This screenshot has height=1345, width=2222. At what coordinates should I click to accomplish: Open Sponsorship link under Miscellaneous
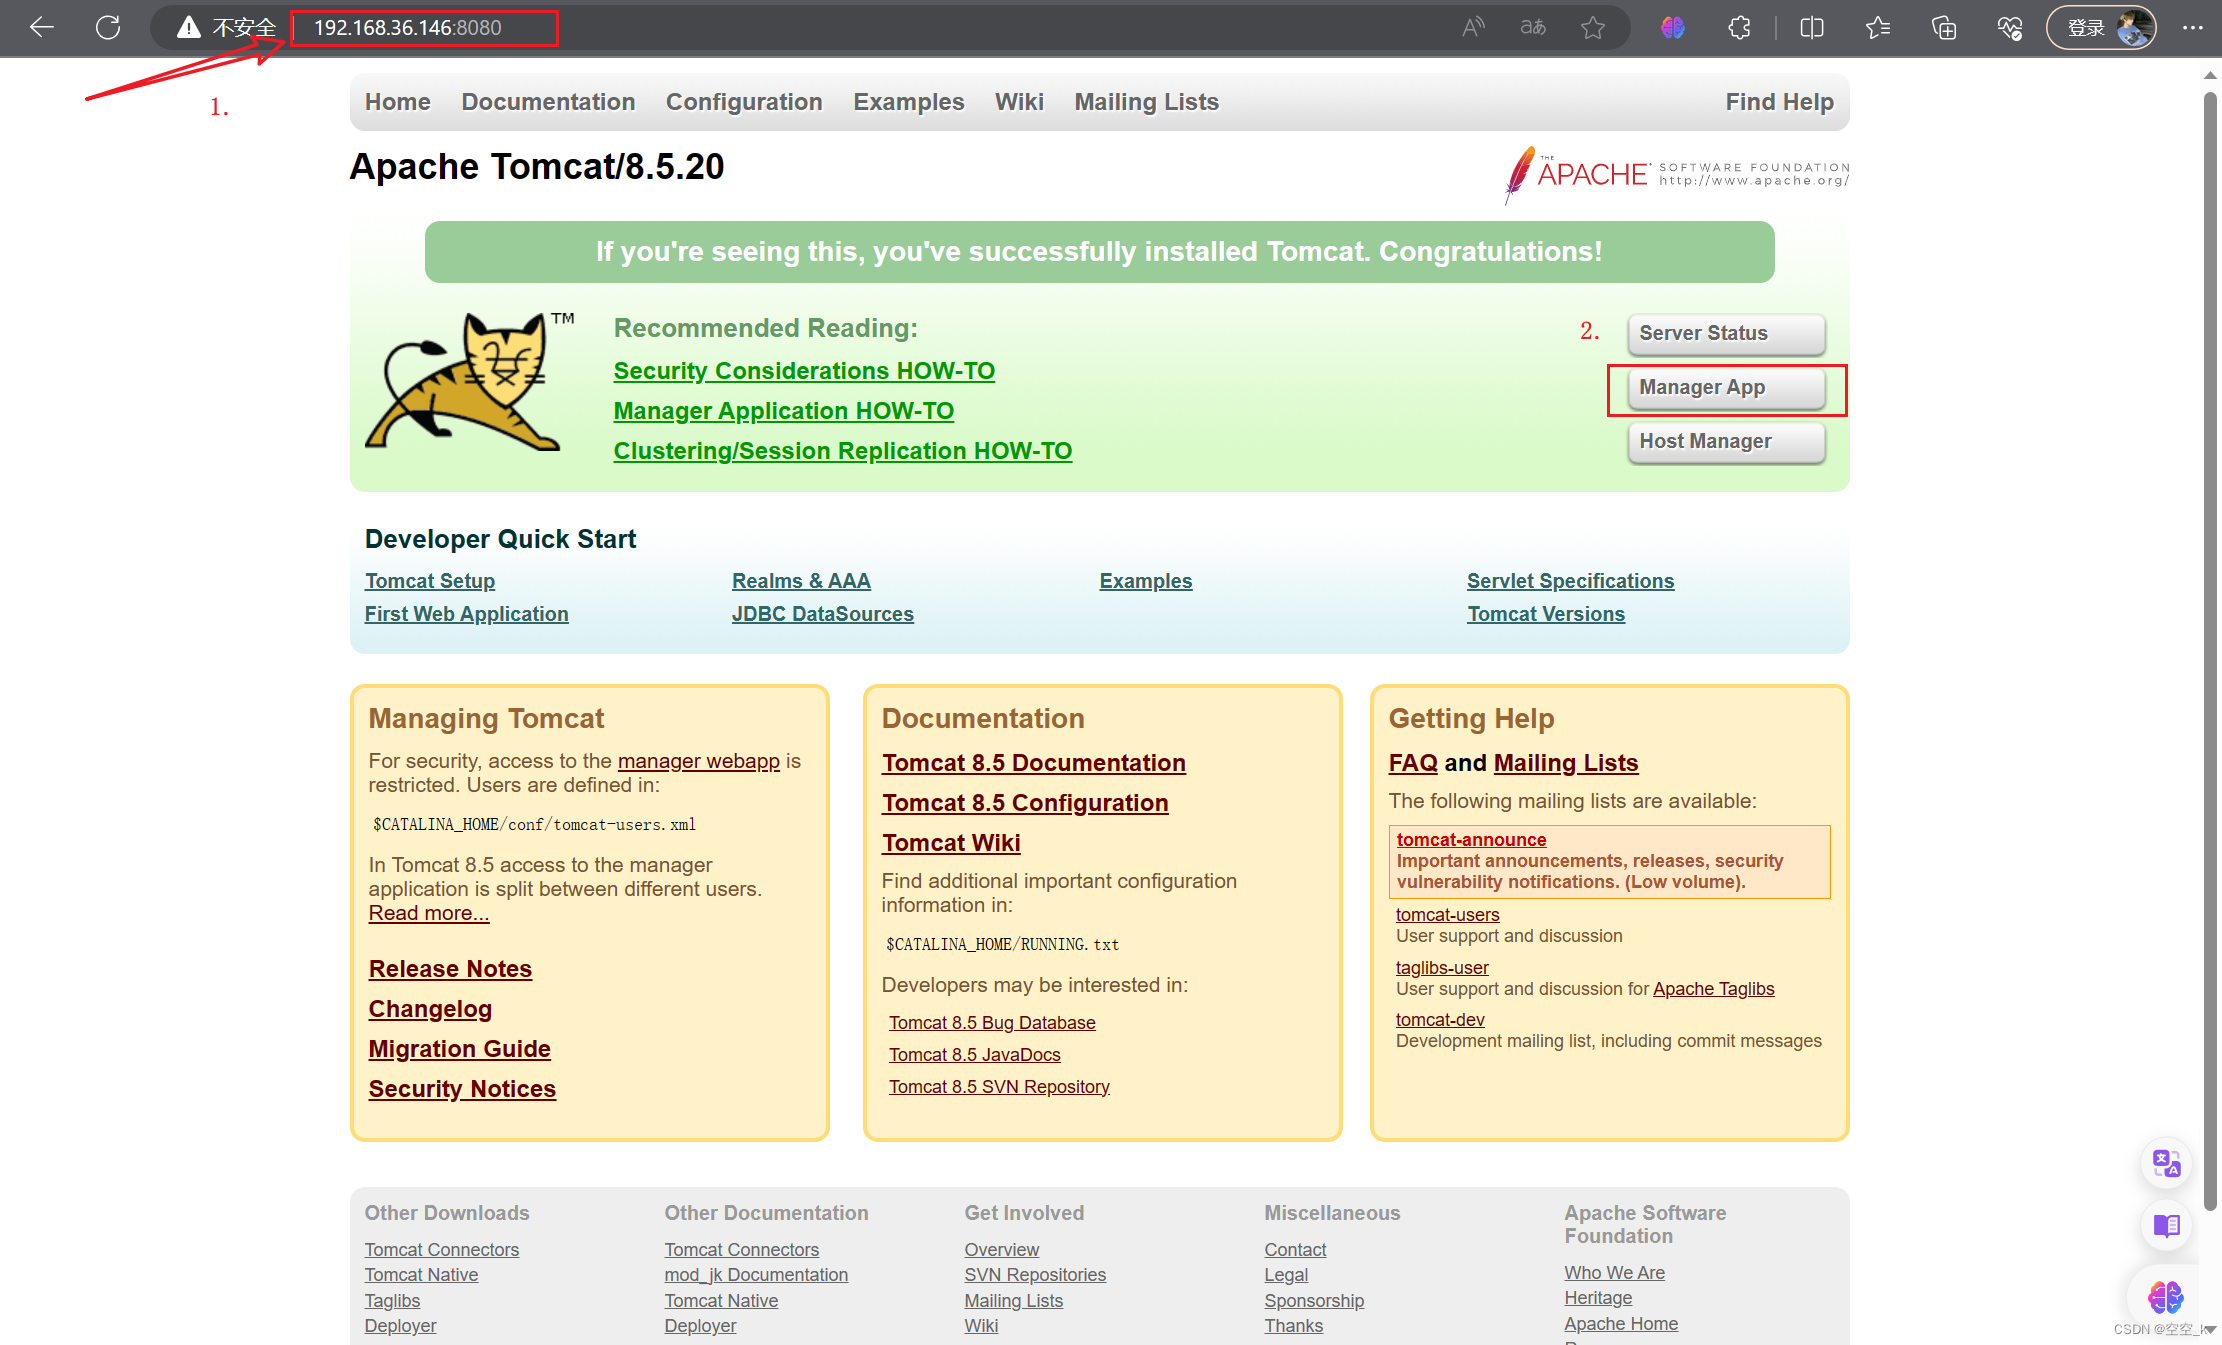pos(1313,1301)
